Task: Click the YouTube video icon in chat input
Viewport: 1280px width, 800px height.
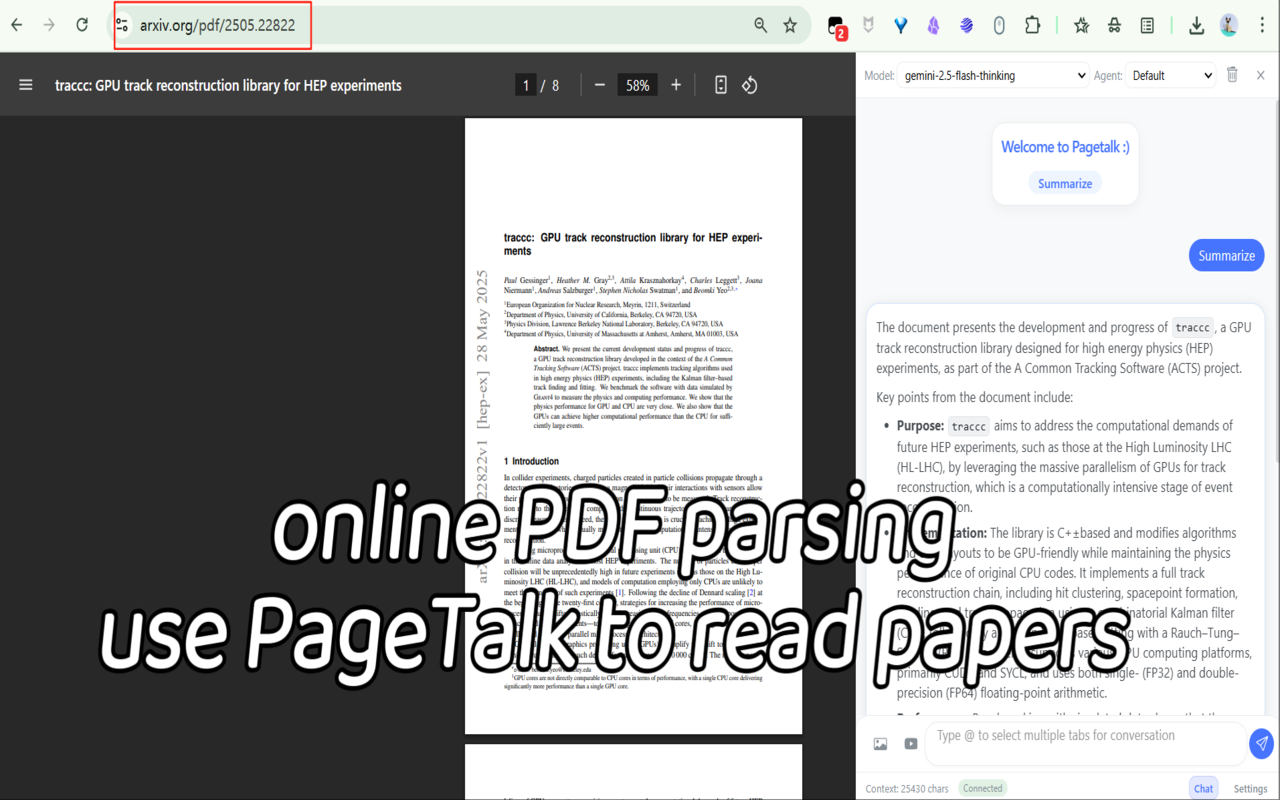Action: 911,743
